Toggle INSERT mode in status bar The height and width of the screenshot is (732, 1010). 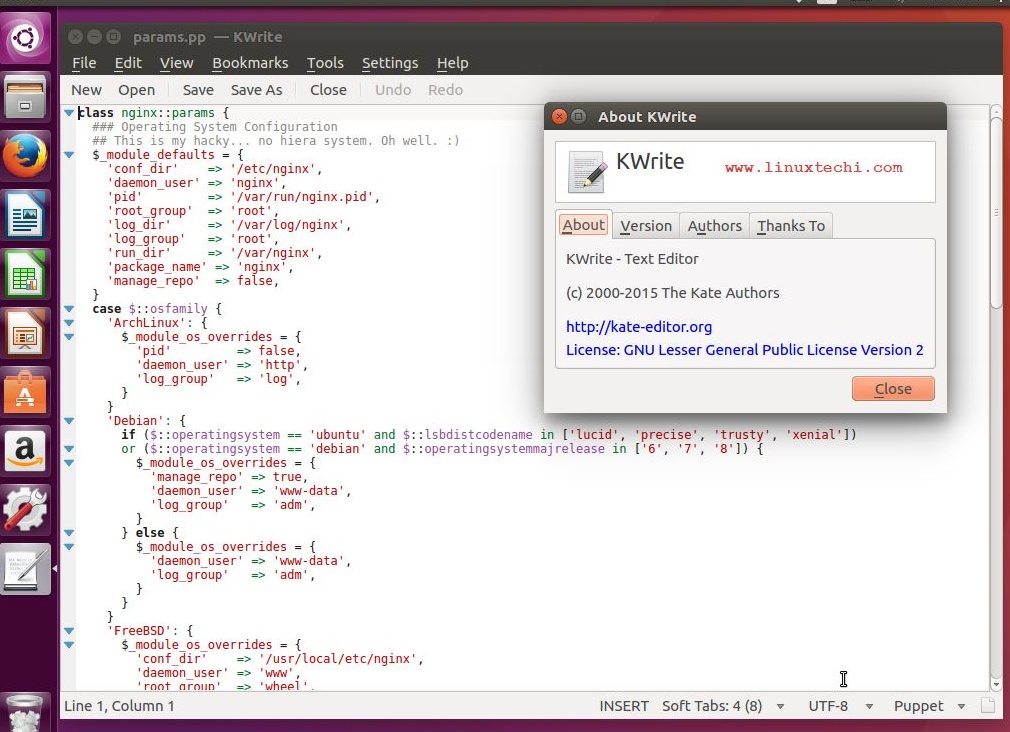(x=624, y=706)
